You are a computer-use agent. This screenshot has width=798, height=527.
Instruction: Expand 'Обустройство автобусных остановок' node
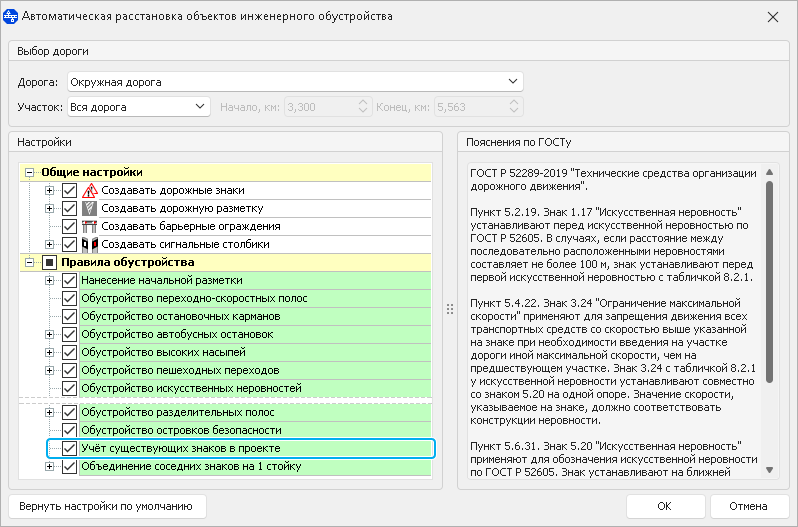(49, 335)
